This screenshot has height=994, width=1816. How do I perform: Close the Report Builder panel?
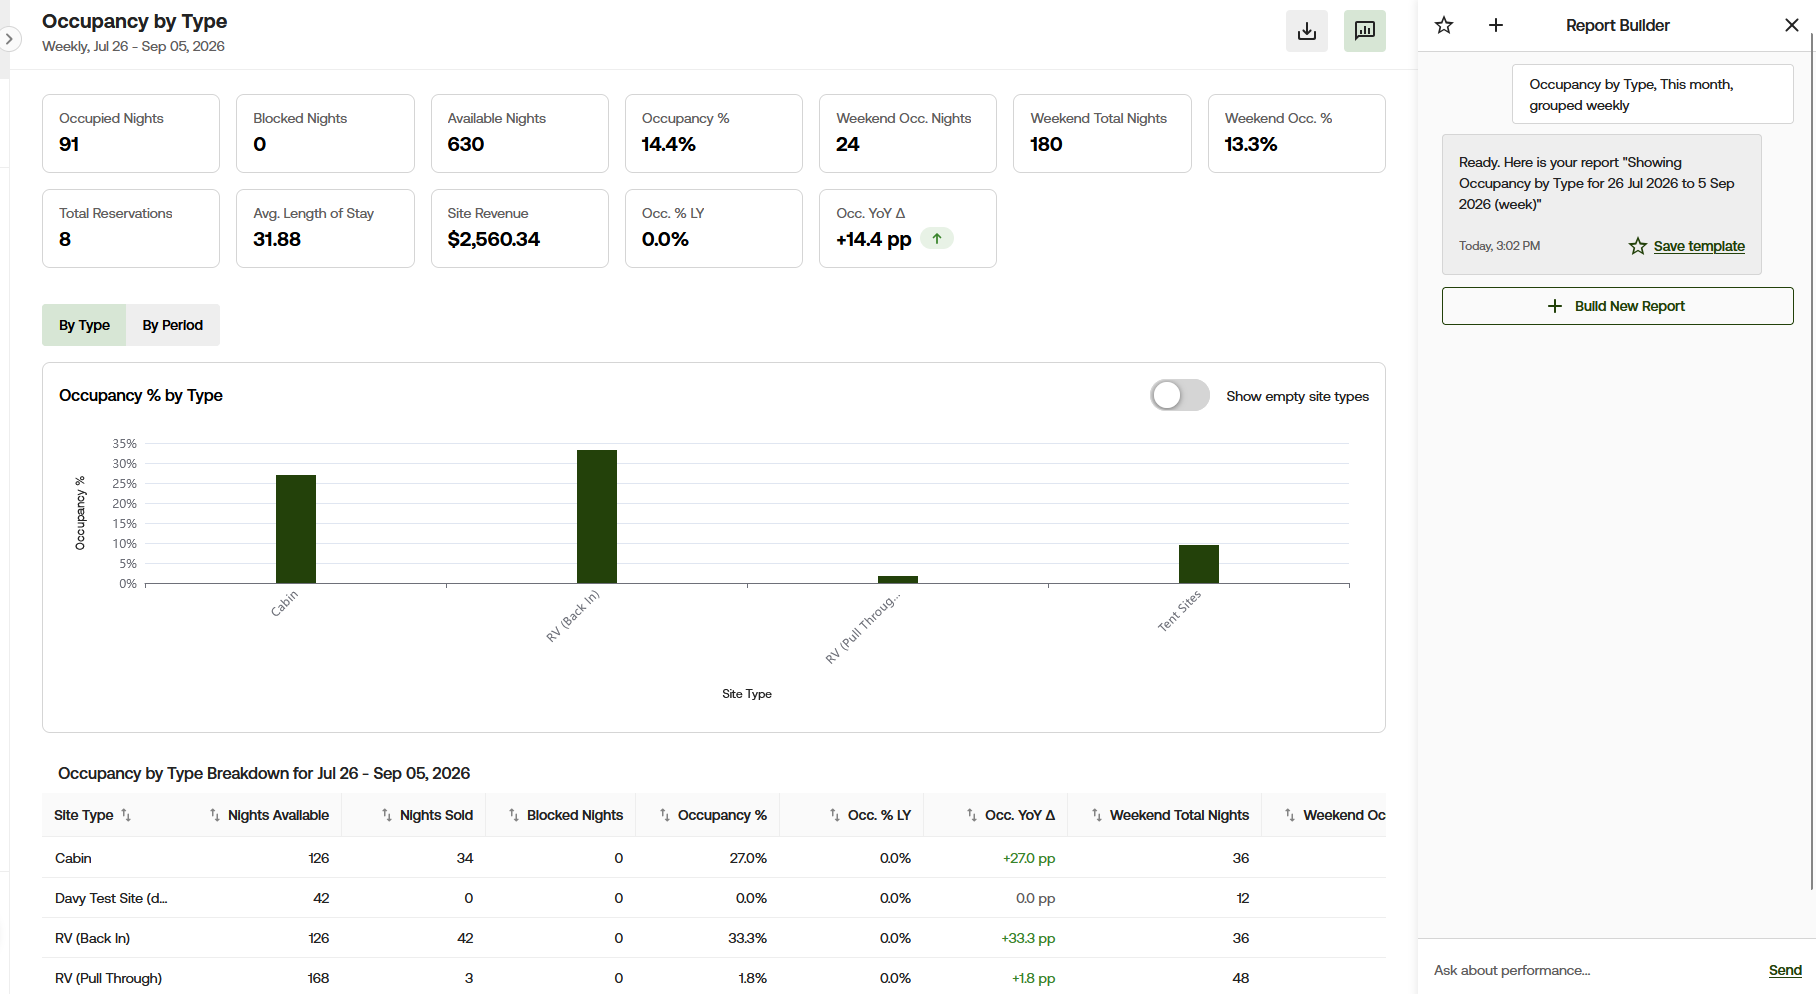tap(1792, 25)
